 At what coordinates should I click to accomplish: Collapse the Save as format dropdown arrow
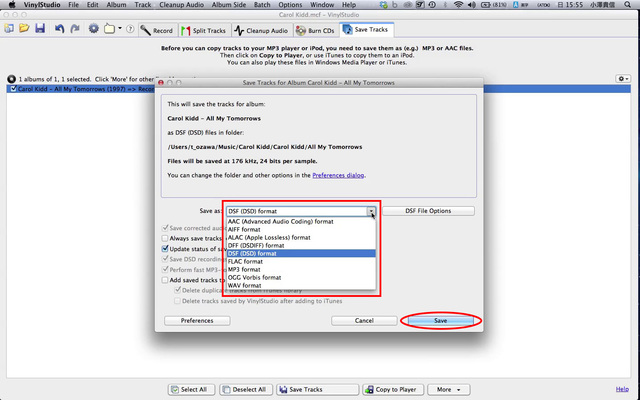[371, 211]
